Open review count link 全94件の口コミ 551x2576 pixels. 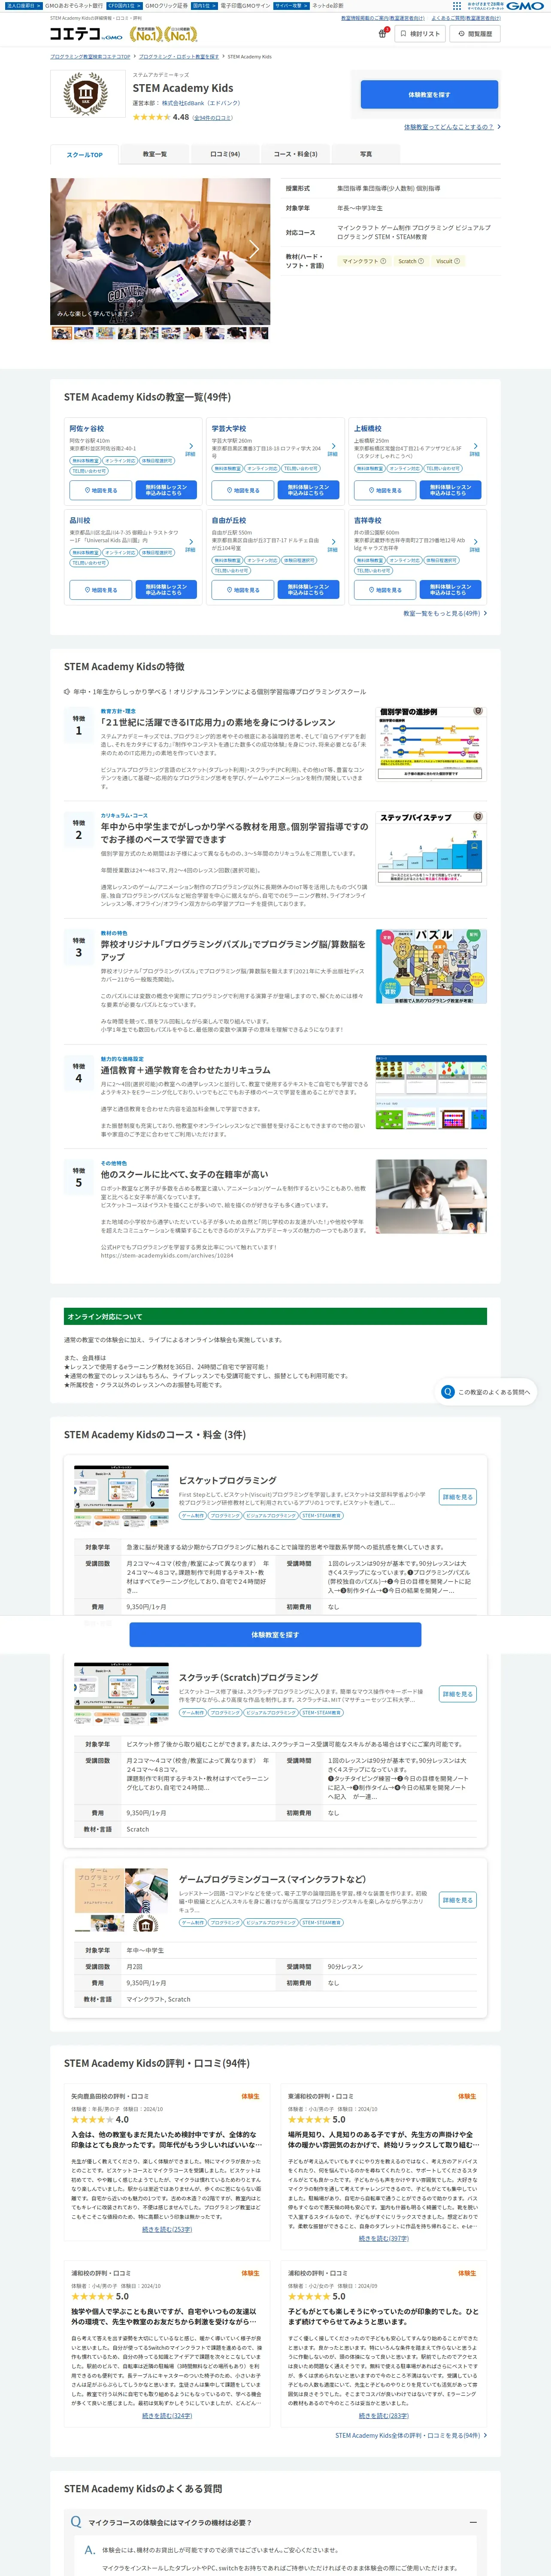coord(213,118)
